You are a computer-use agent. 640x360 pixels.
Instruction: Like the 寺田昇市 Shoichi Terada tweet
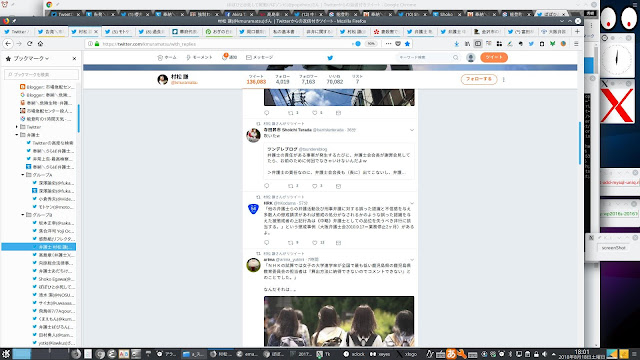coord(315,186)
